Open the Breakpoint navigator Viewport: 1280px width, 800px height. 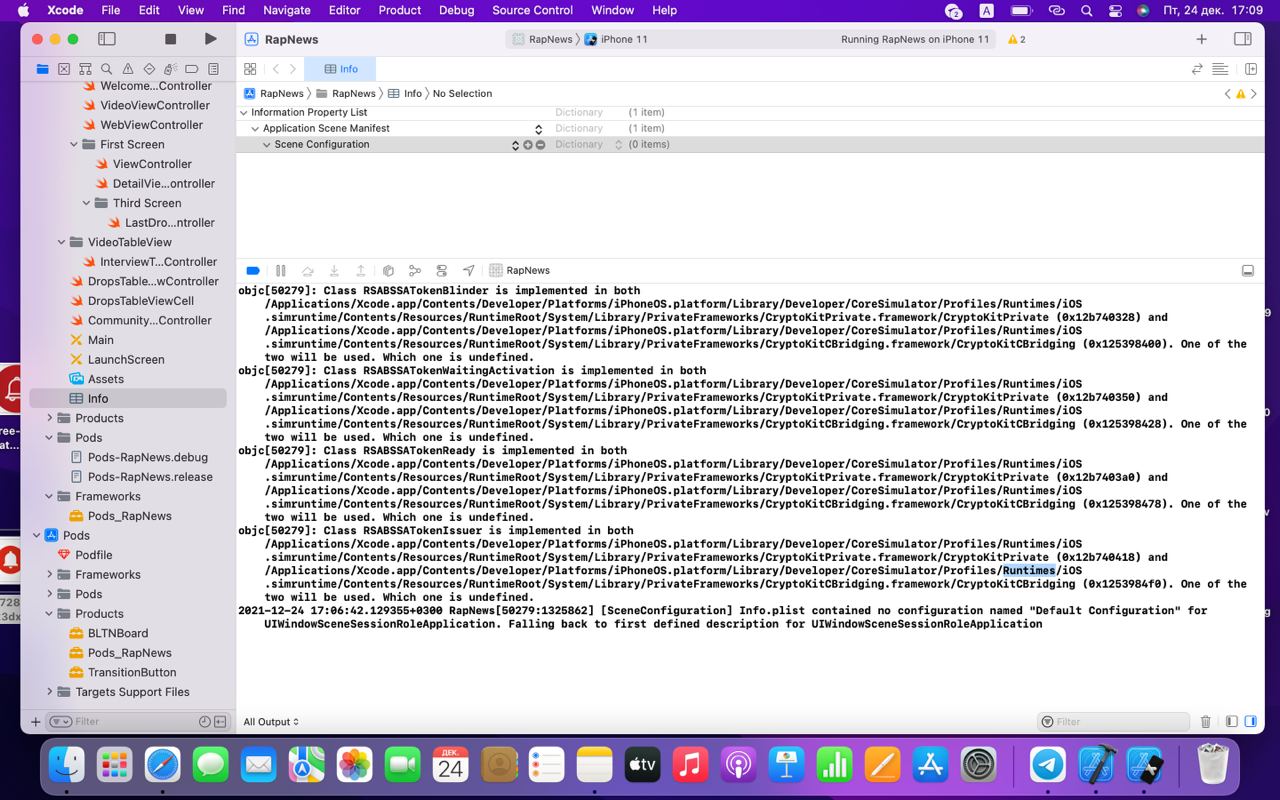192,69
